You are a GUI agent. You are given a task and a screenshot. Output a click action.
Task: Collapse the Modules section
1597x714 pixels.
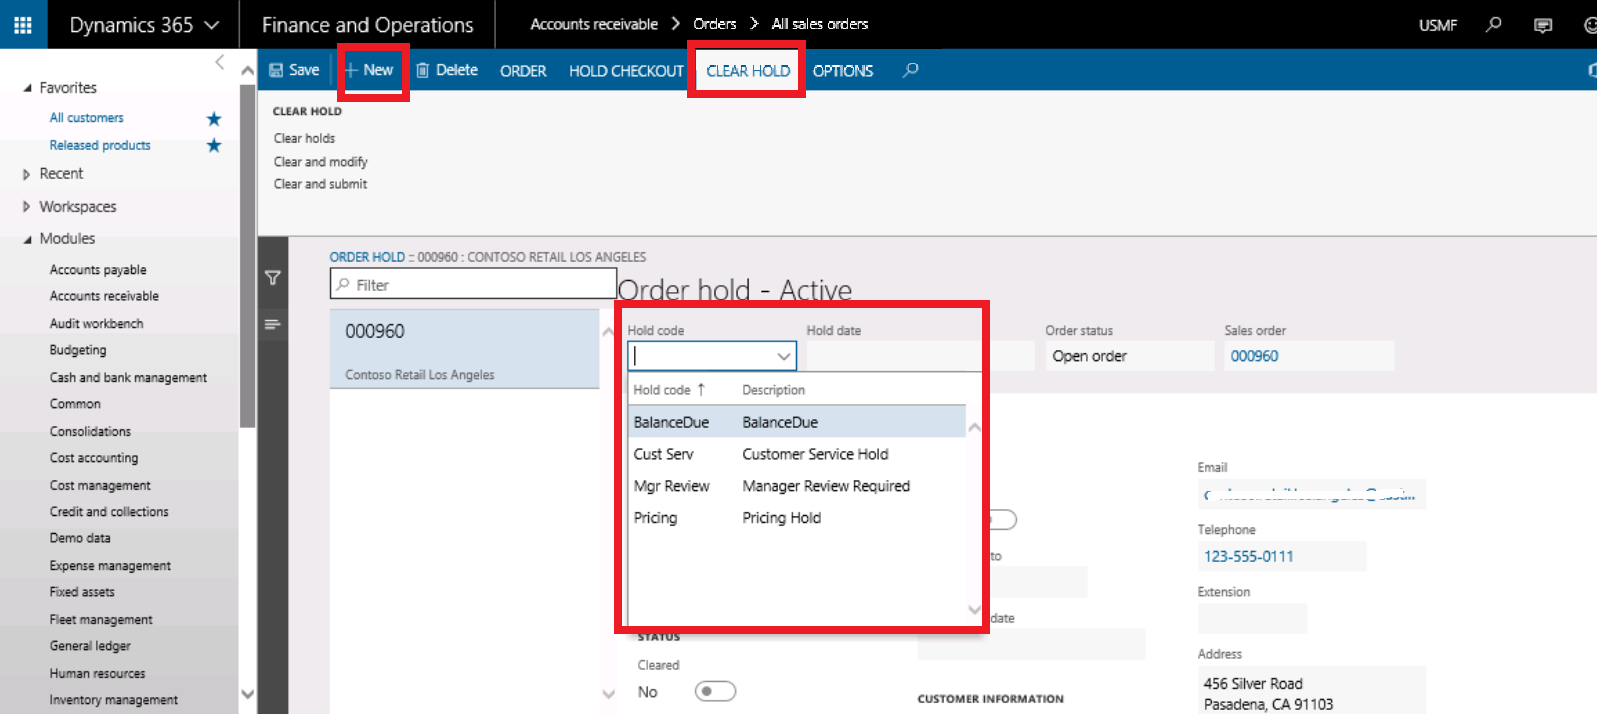pyautogui.click(x=27, y=239)
